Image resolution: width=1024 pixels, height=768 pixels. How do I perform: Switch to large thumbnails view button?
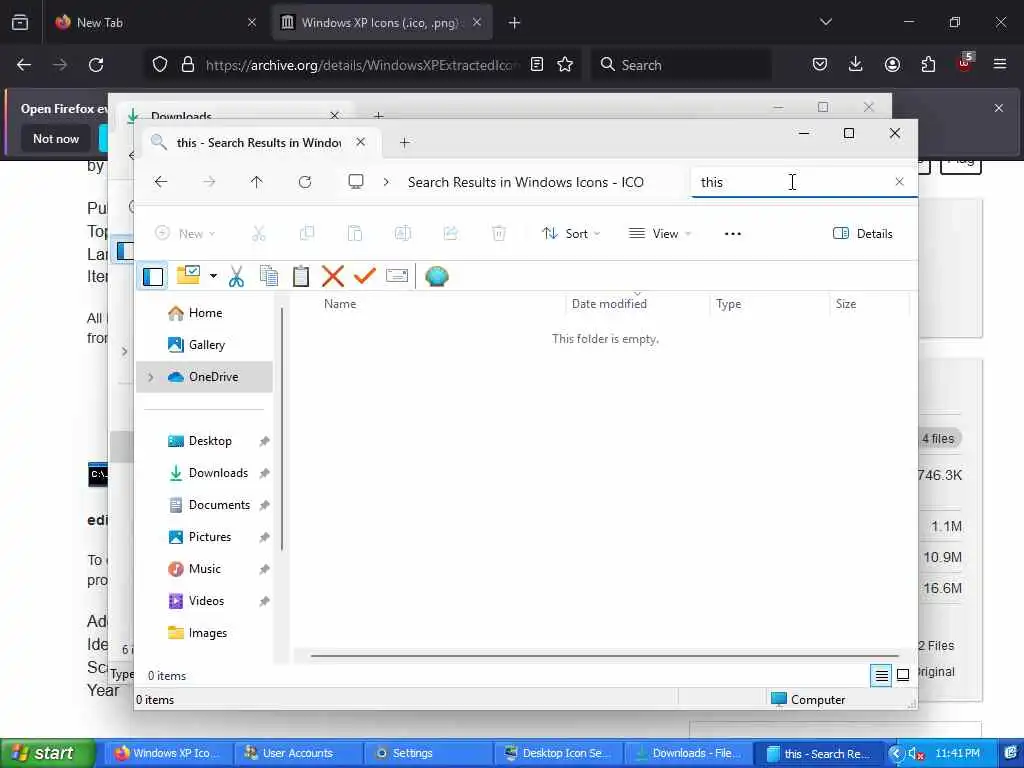[x=903, y=675]
